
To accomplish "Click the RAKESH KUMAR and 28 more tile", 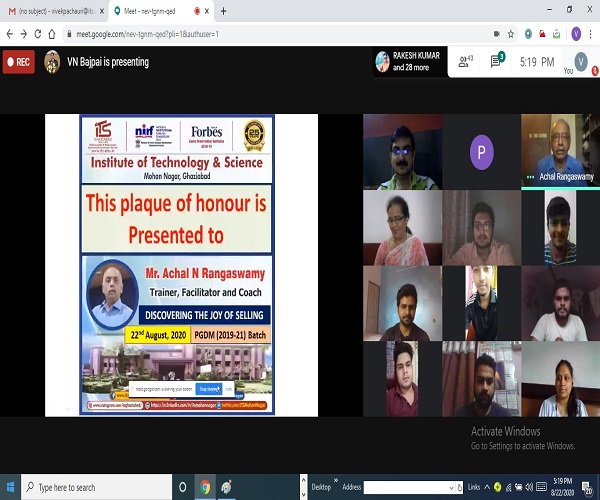I will pos(409,62).
